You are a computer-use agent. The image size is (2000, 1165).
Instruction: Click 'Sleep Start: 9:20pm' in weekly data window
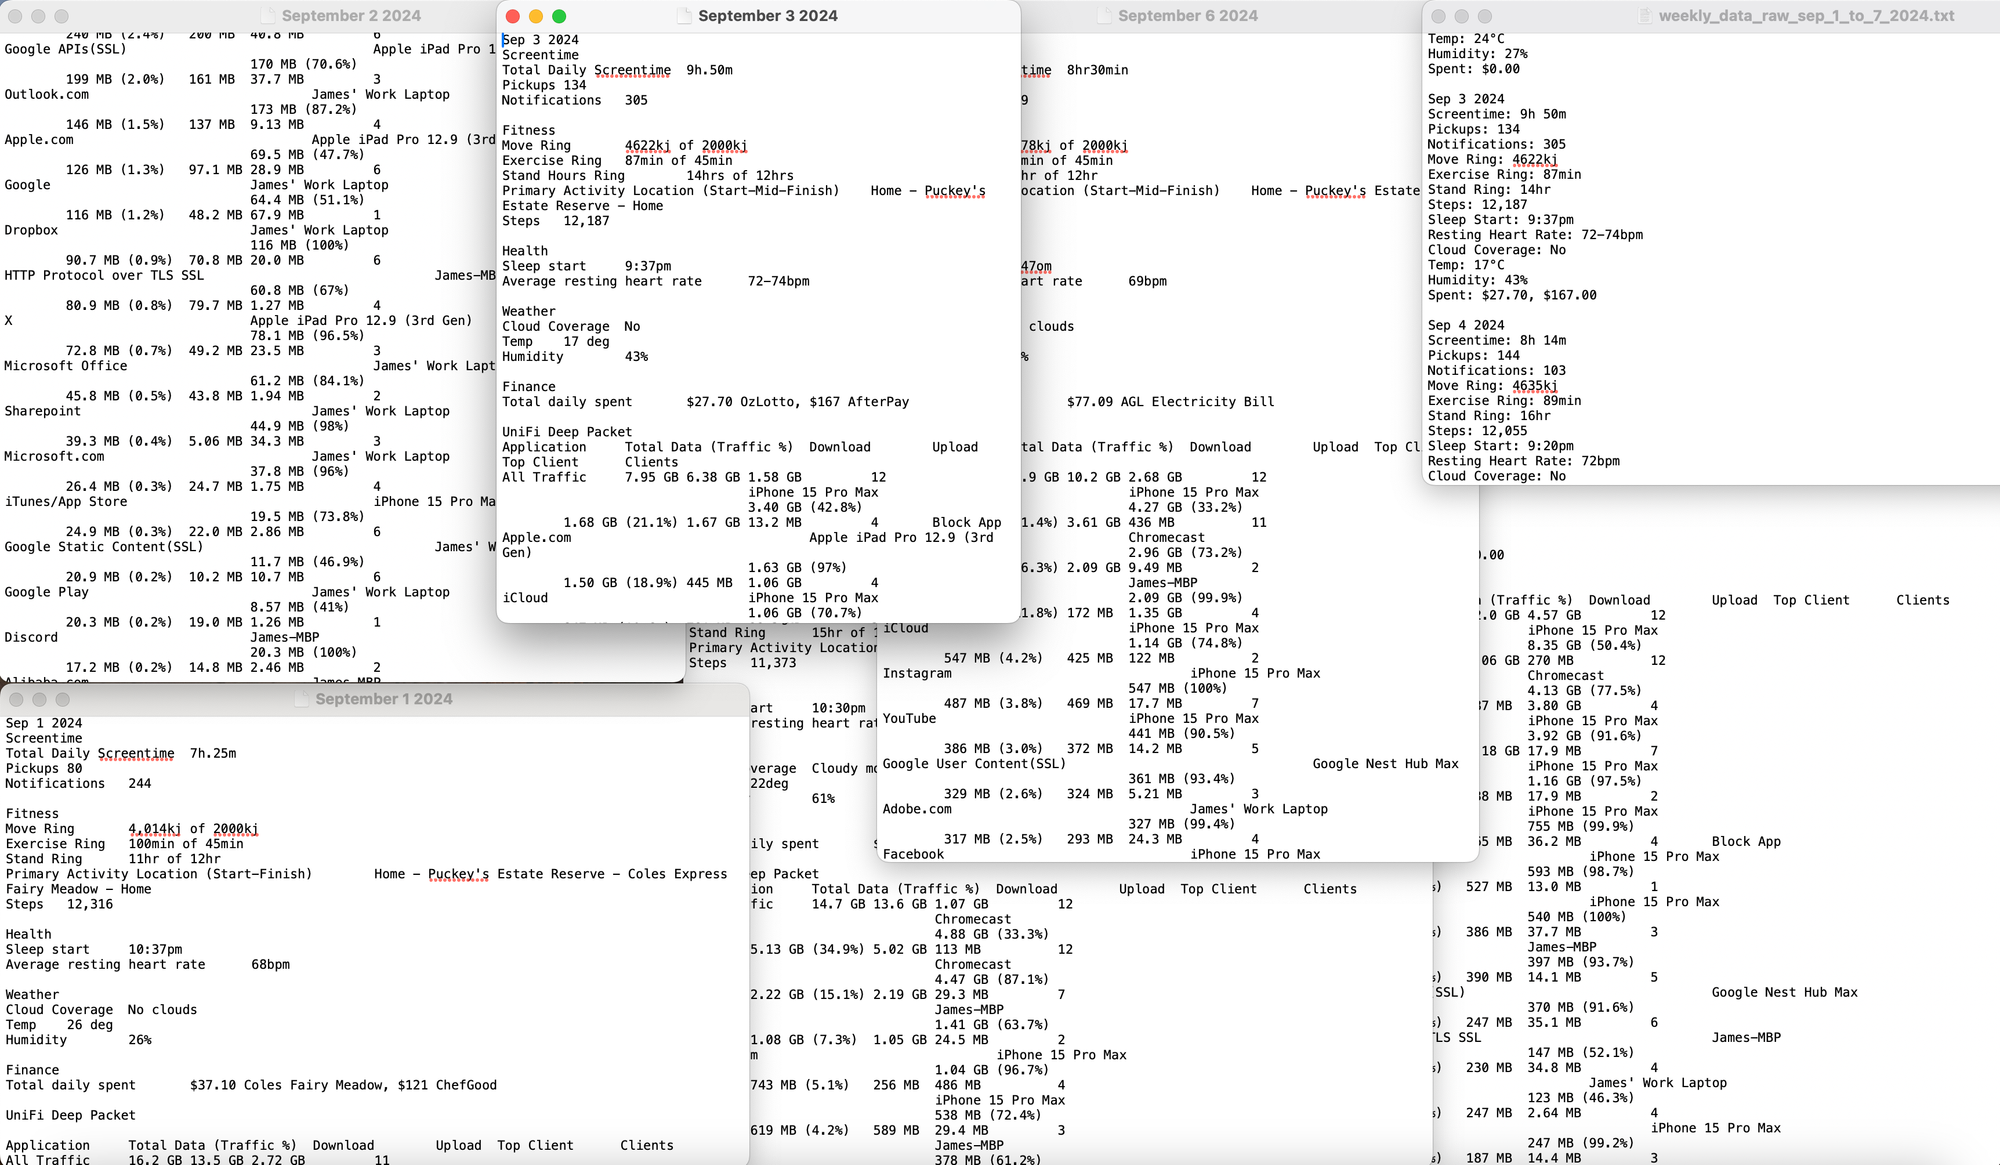coord(1501,446)
